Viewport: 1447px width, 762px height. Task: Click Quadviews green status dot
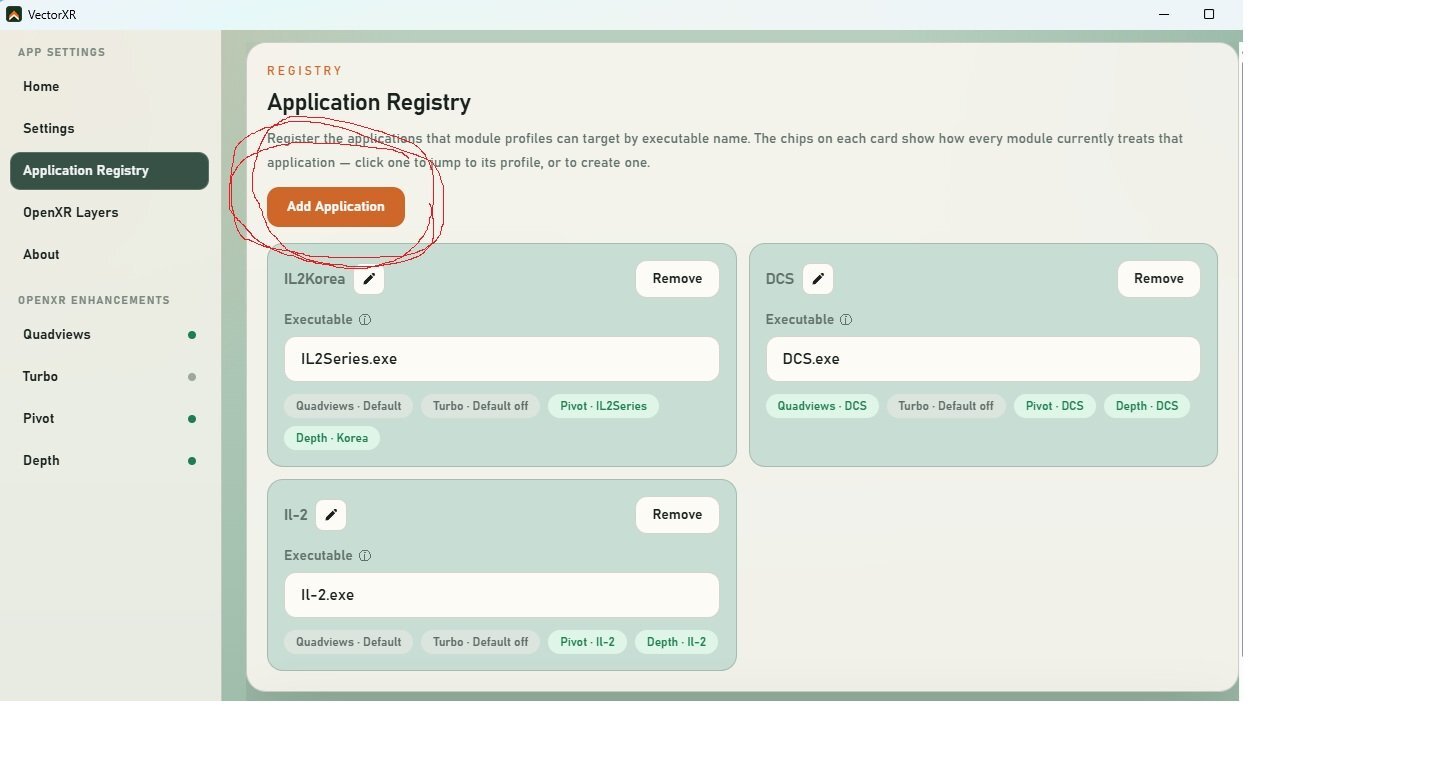coord(192,335)
